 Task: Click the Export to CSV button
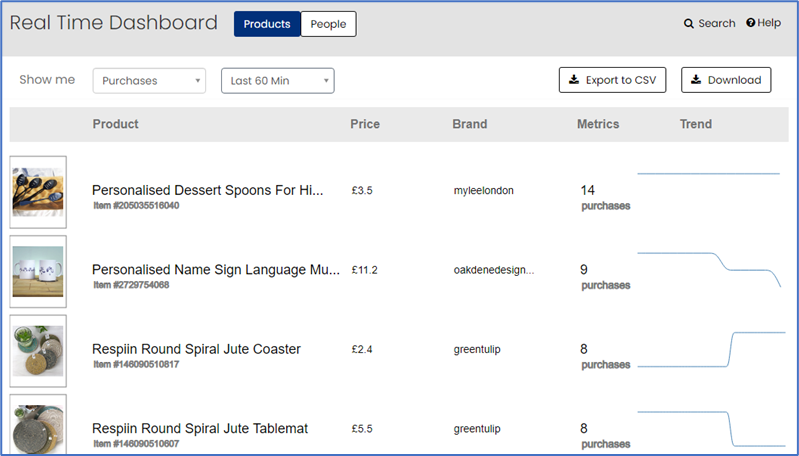pyautogui.click(x=612, y=80)
